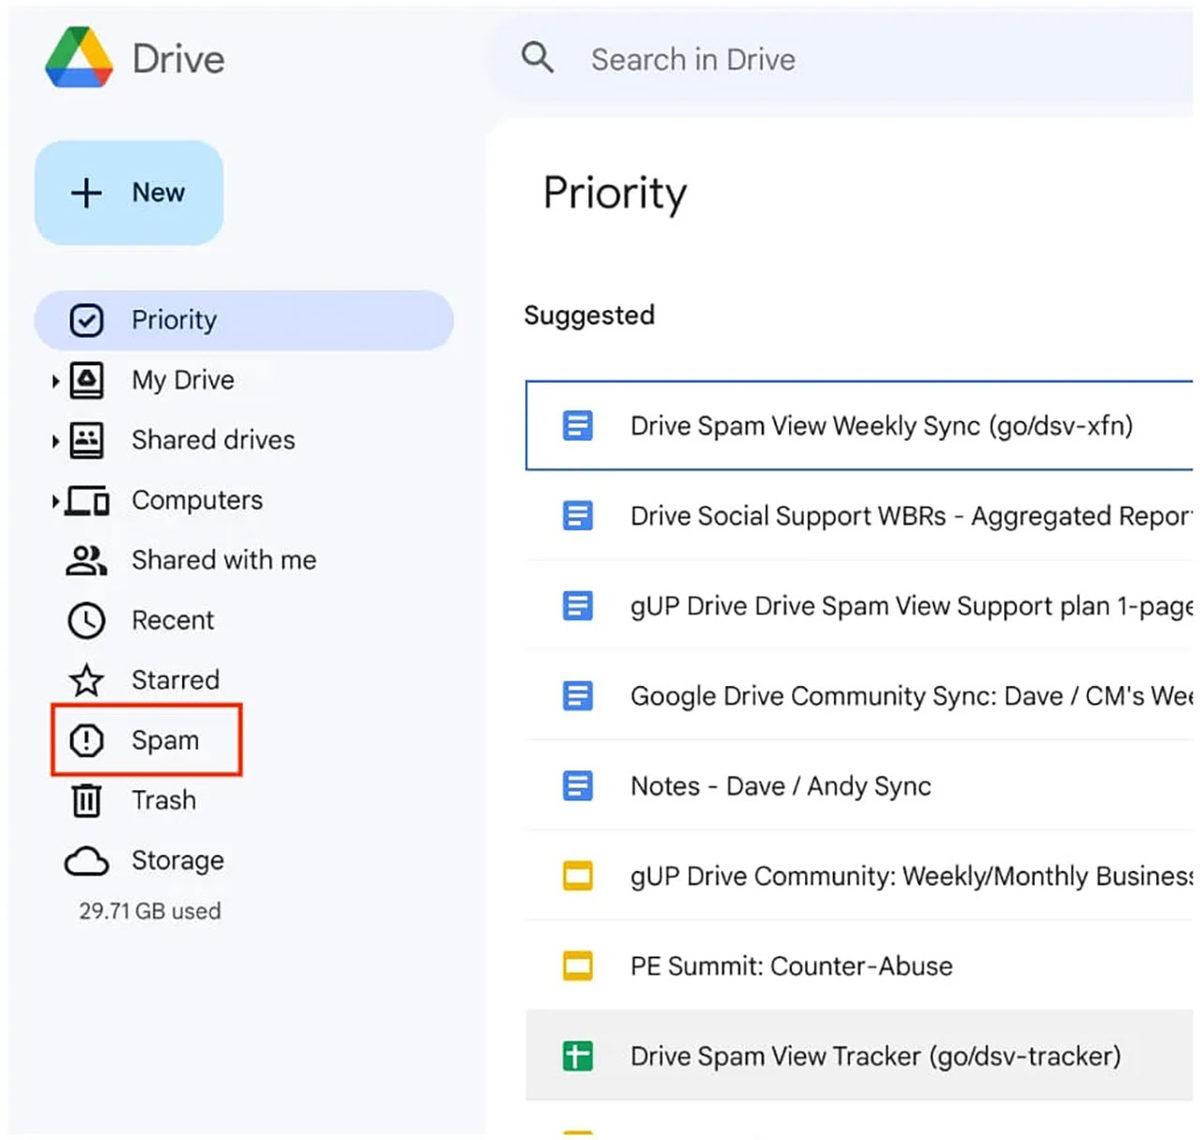This screenshot has width=1200, height=1140.
Task: Click the New button
Action: coord(129,192)
